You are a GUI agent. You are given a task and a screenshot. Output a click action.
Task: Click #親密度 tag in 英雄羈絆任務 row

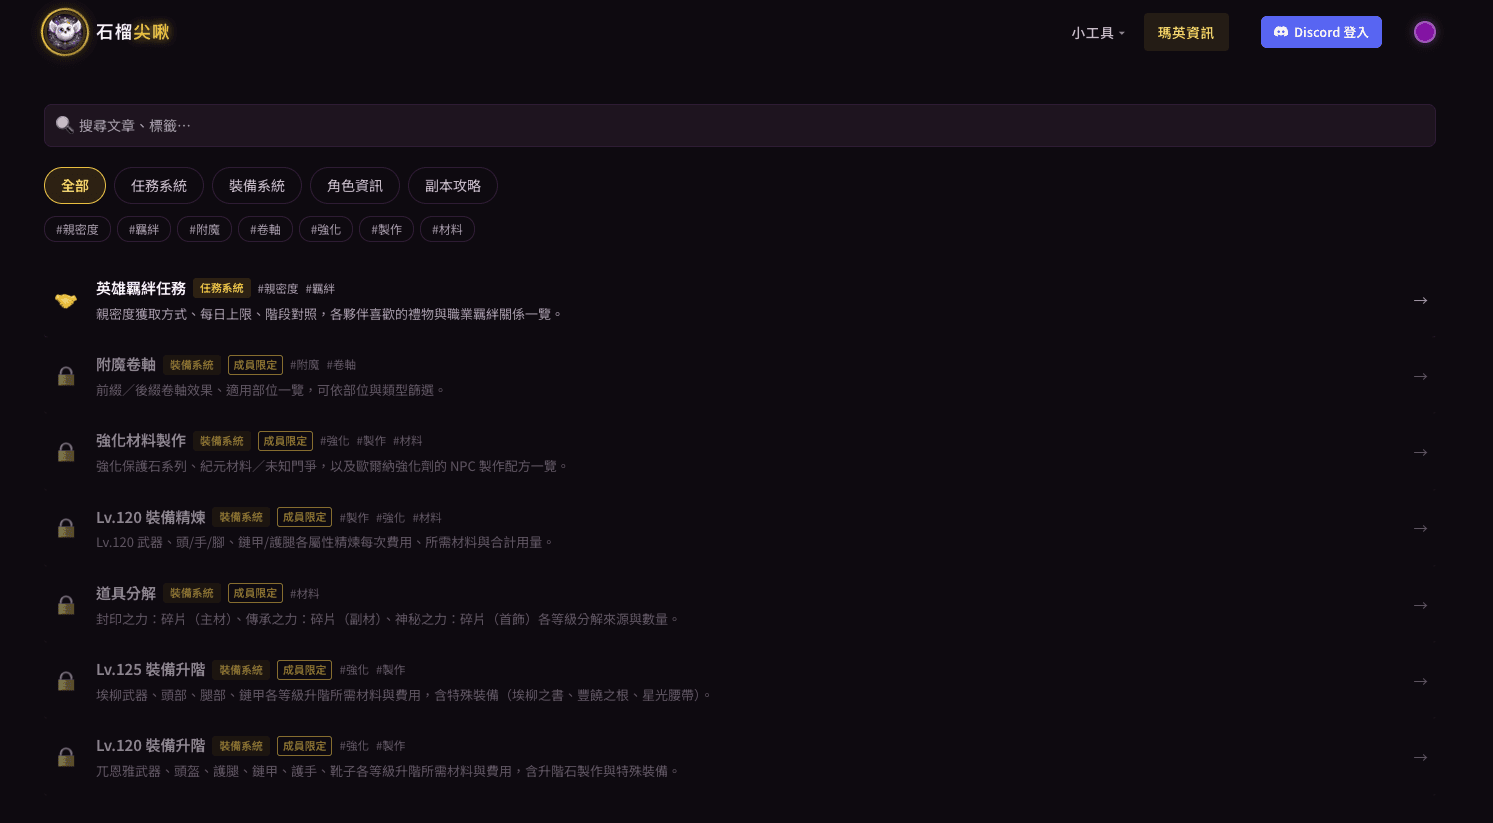pos(278,289)
